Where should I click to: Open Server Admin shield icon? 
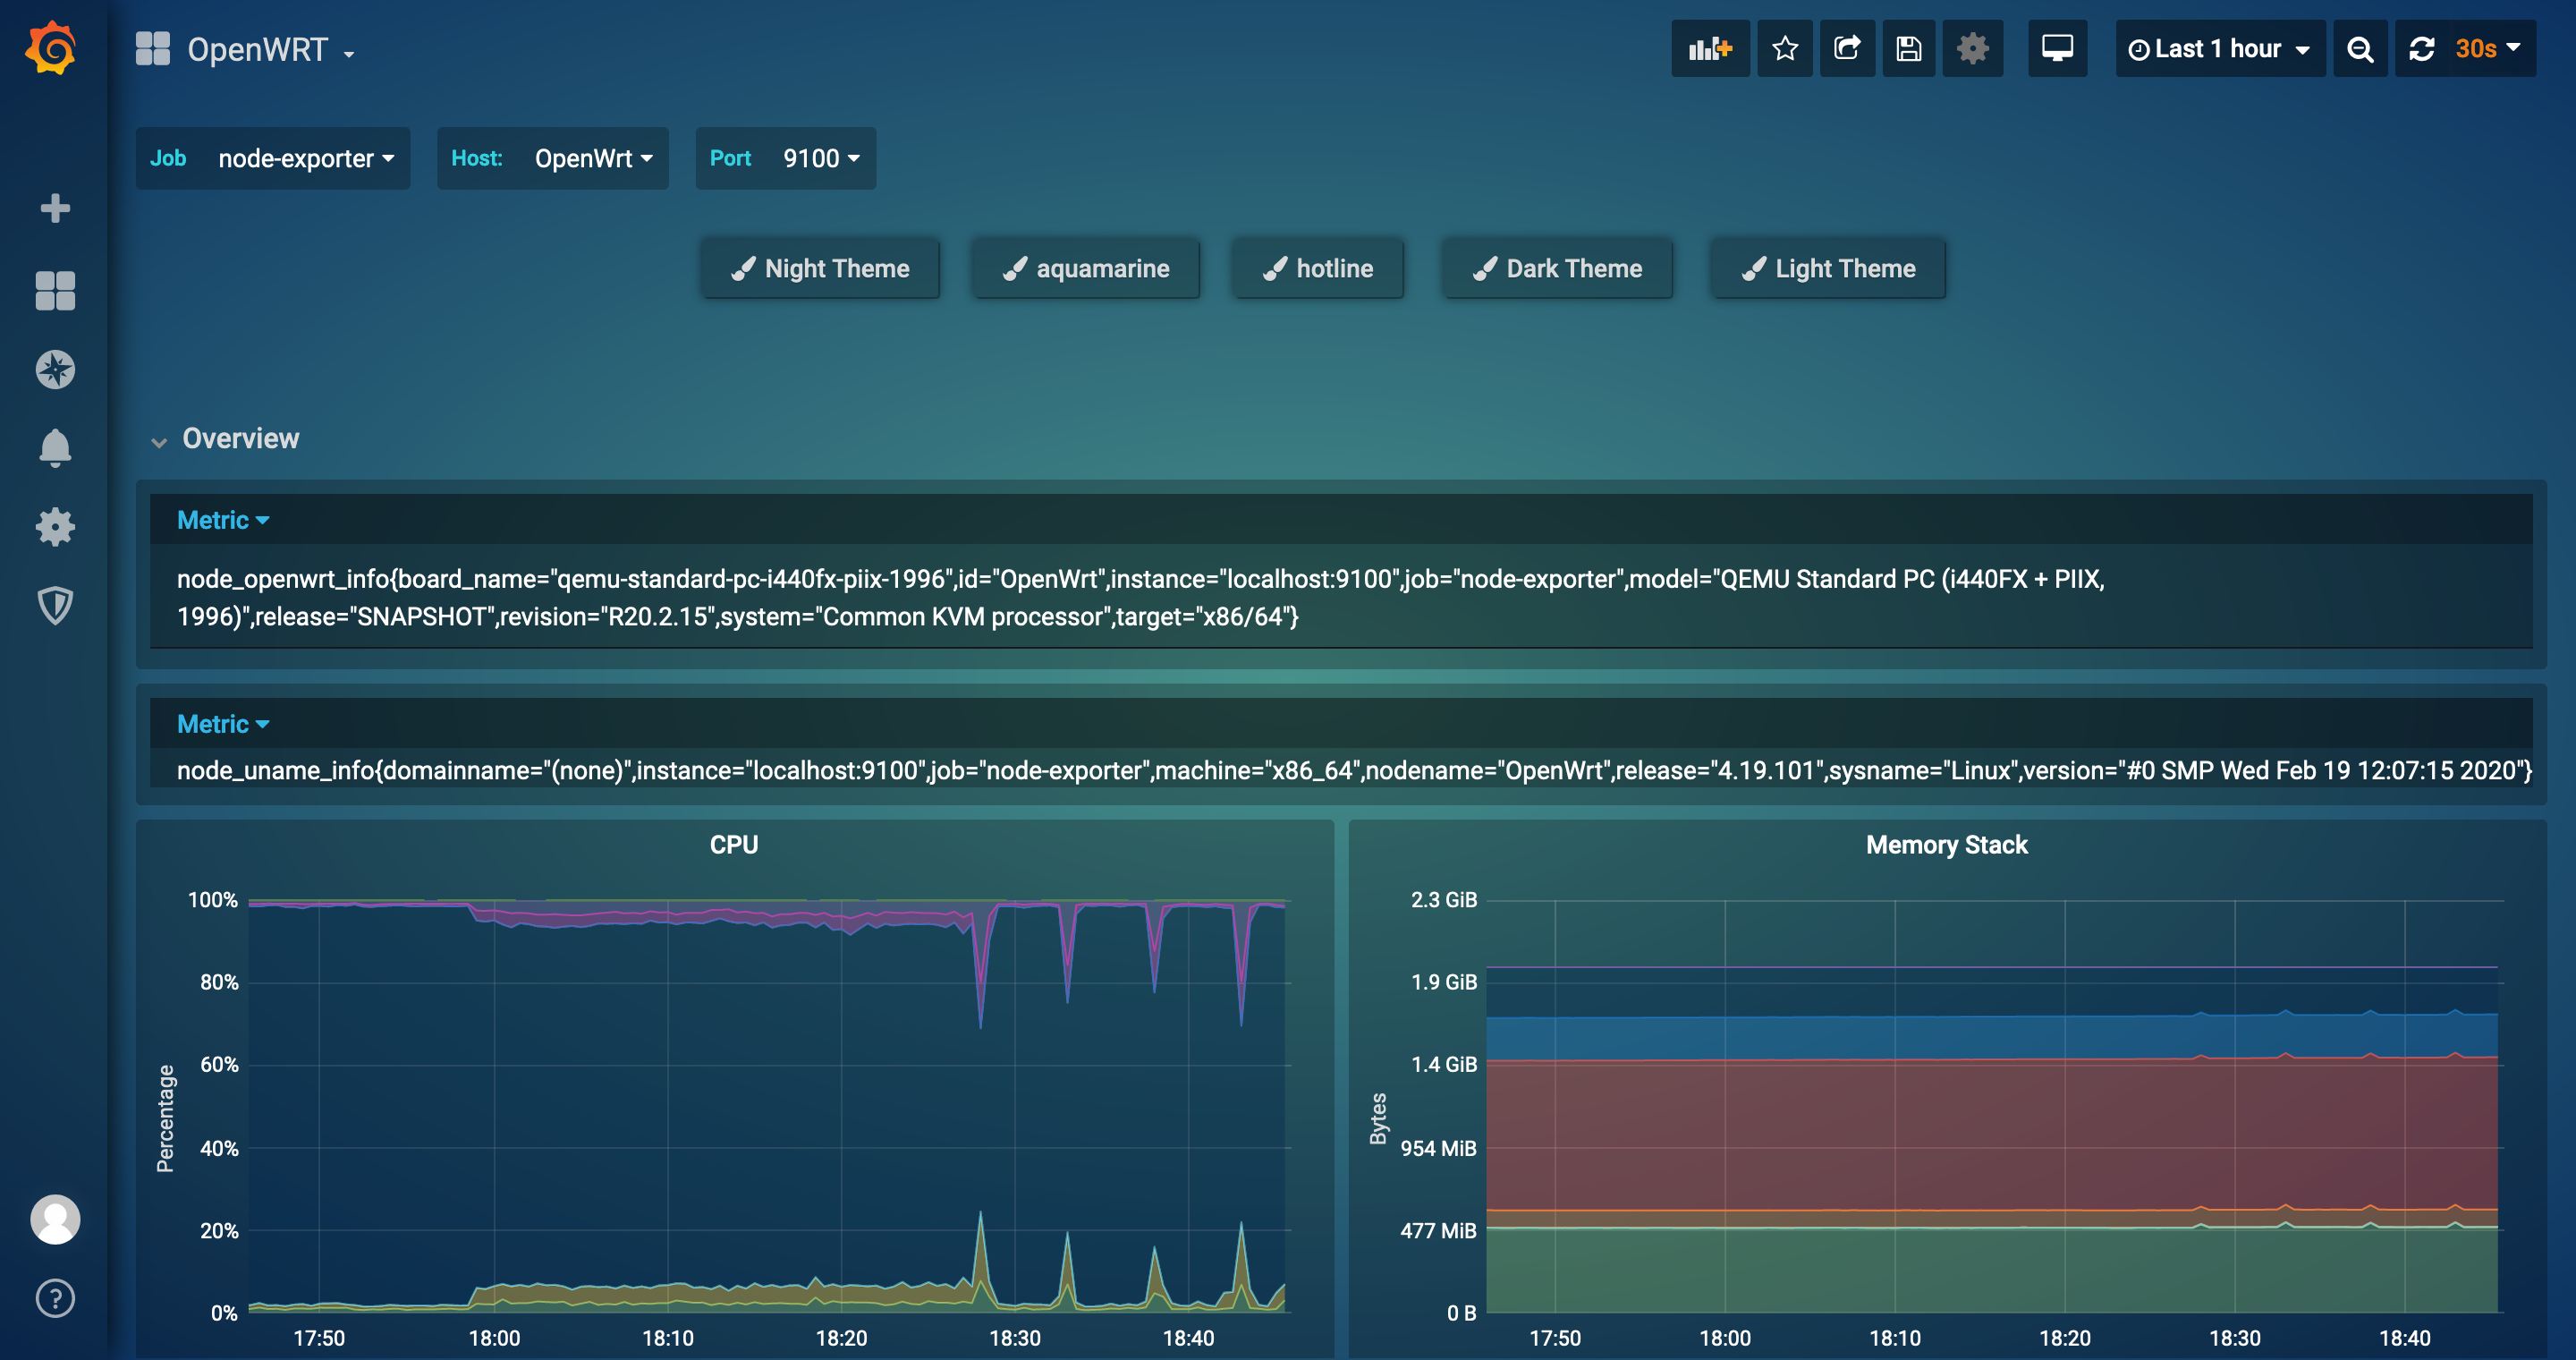[x=55, y=605]
